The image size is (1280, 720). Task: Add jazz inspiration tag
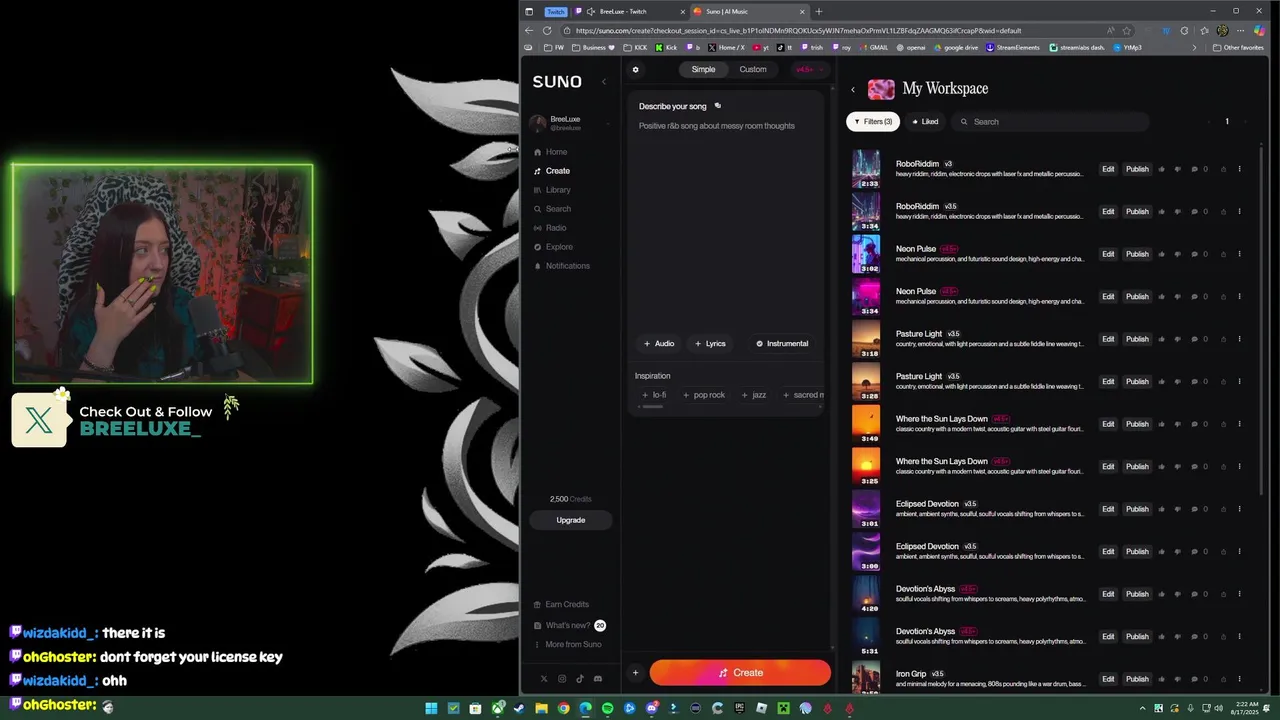click(x=754, y=395)
